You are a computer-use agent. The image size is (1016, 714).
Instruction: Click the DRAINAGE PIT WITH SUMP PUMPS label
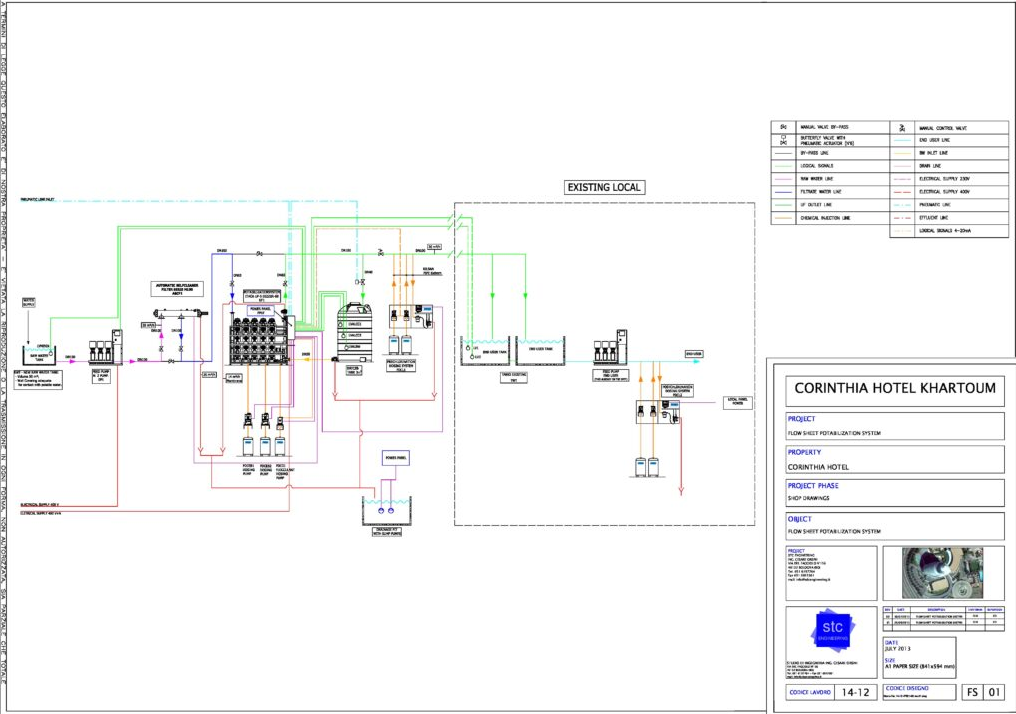tap(387, 532)
